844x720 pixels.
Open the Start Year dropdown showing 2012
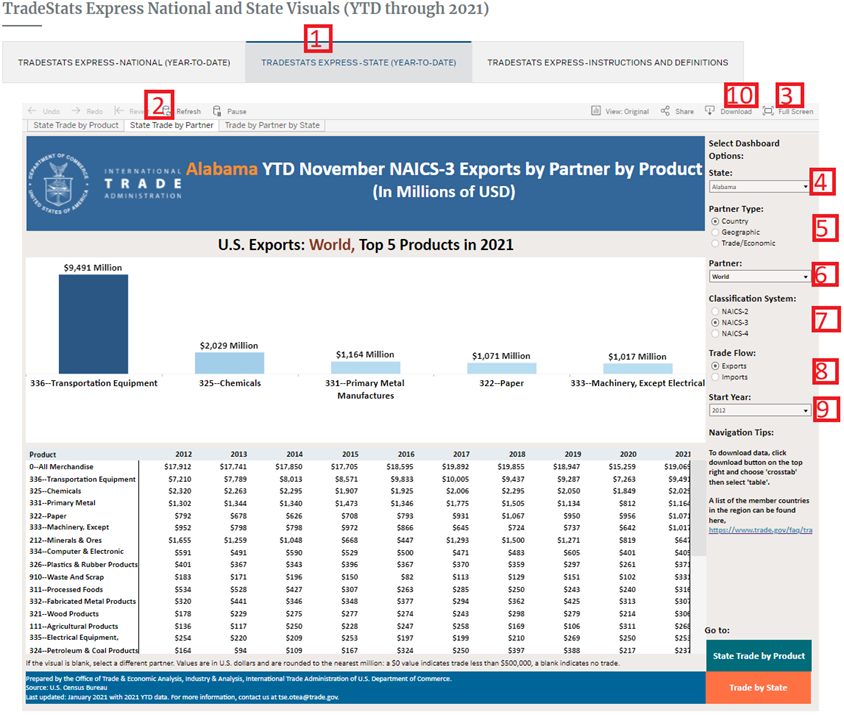click(759, 411)
